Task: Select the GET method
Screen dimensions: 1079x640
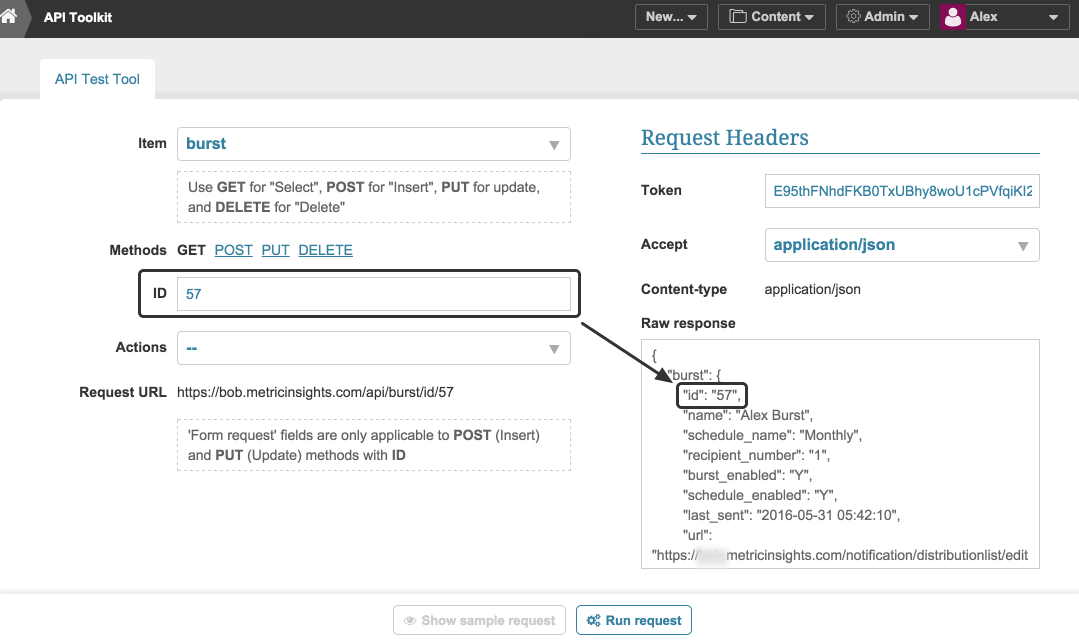Action: pyautogui.click(x=191, y=250)
